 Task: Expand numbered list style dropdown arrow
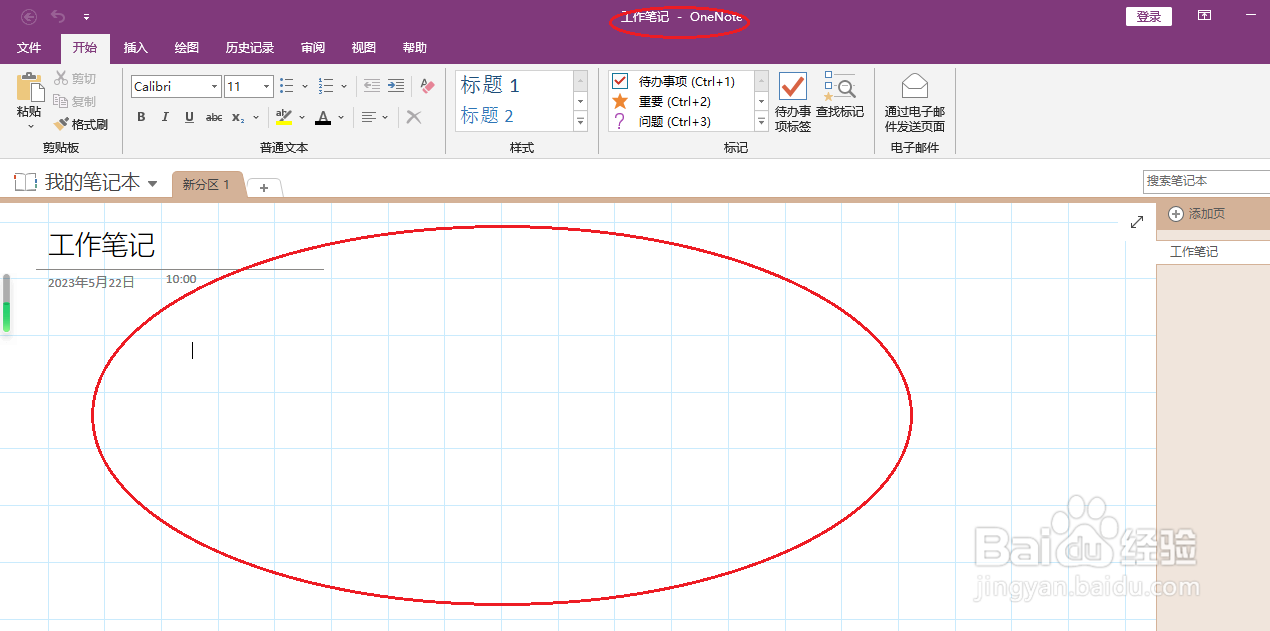344,86
